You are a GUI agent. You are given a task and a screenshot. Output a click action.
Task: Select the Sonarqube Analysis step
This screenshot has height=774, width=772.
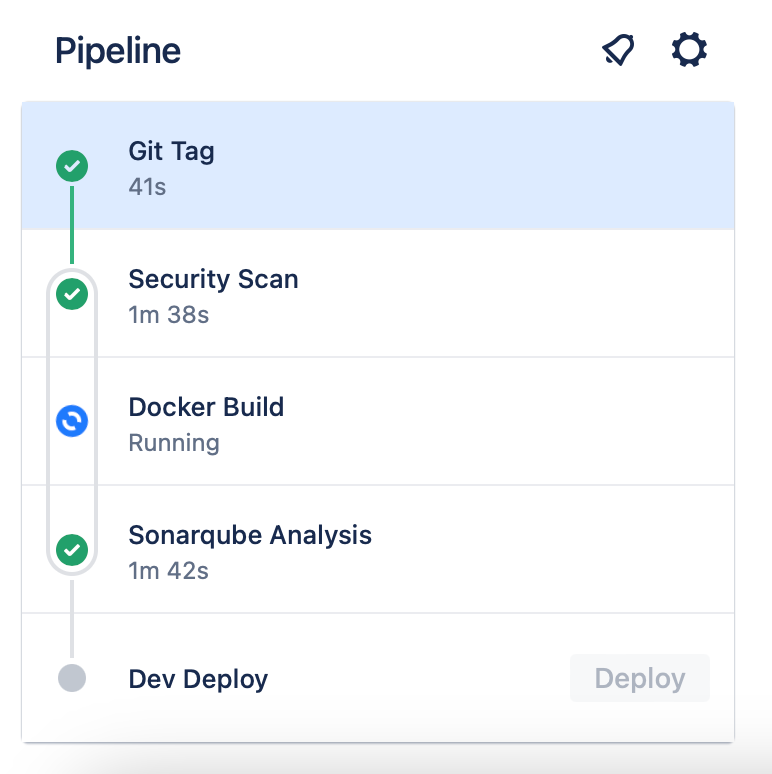378,549
